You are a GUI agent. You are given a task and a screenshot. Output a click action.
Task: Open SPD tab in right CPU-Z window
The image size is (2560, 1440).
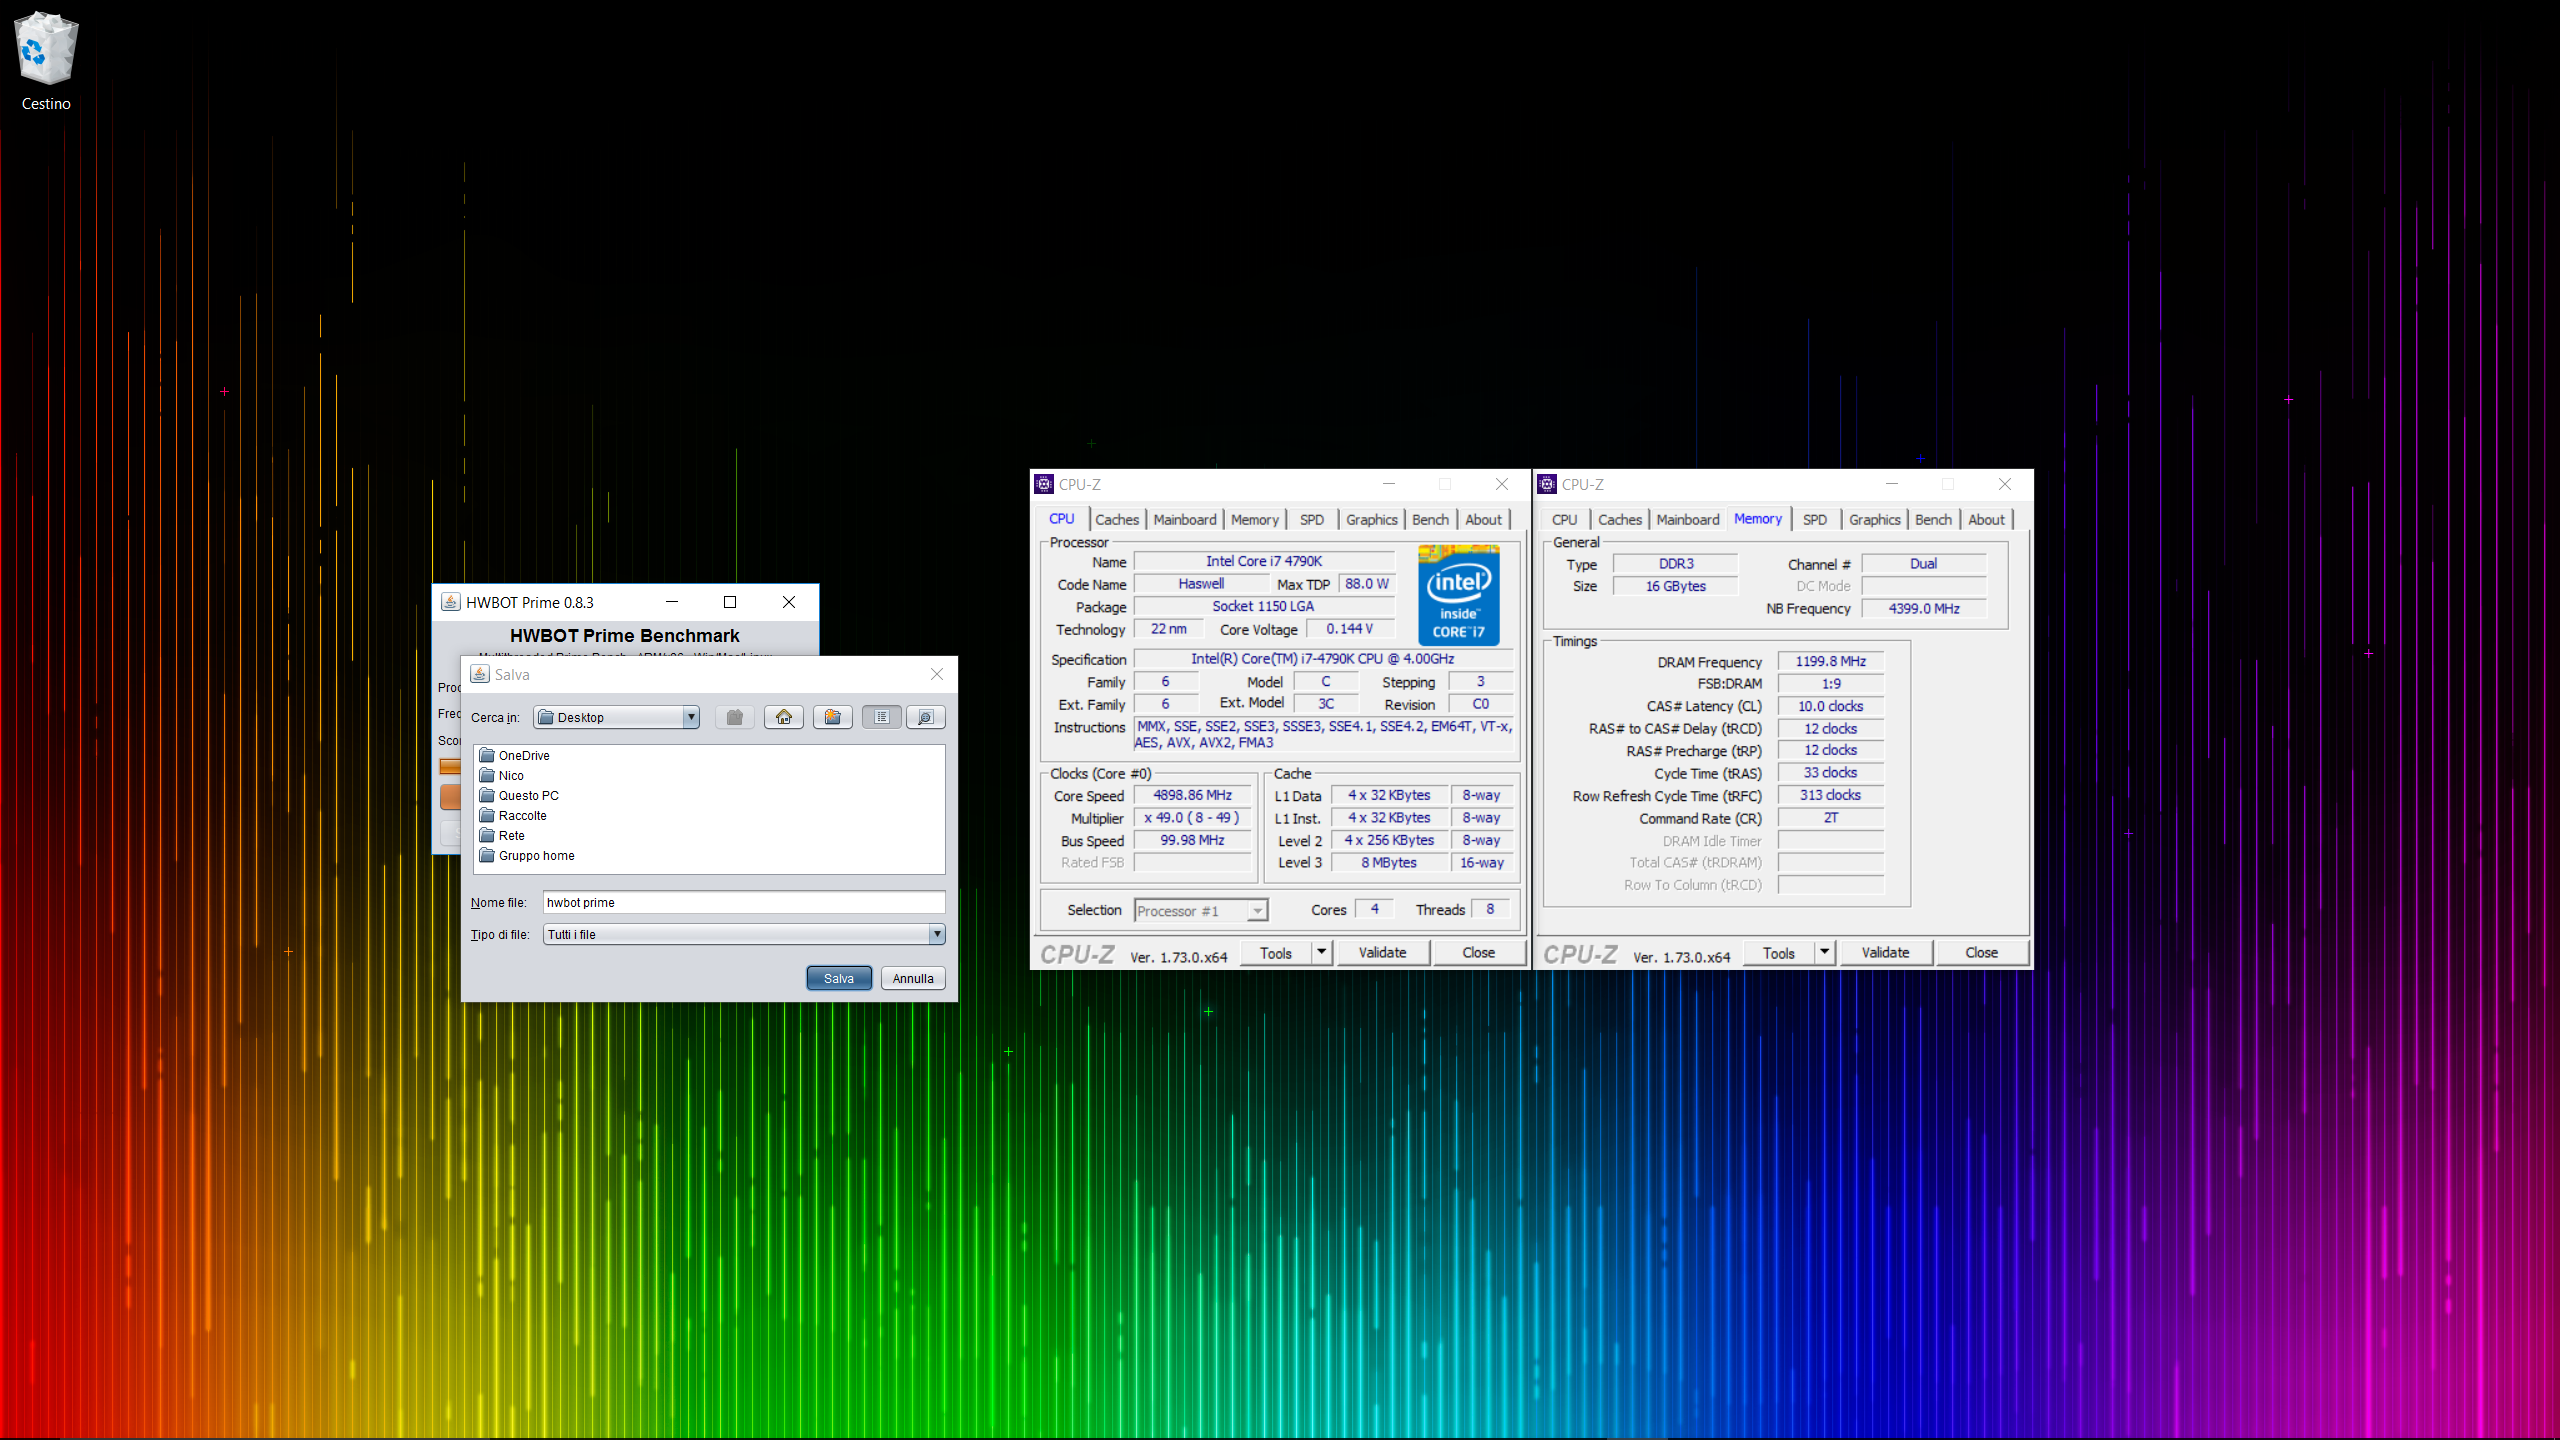click(x=1815, y=520)
